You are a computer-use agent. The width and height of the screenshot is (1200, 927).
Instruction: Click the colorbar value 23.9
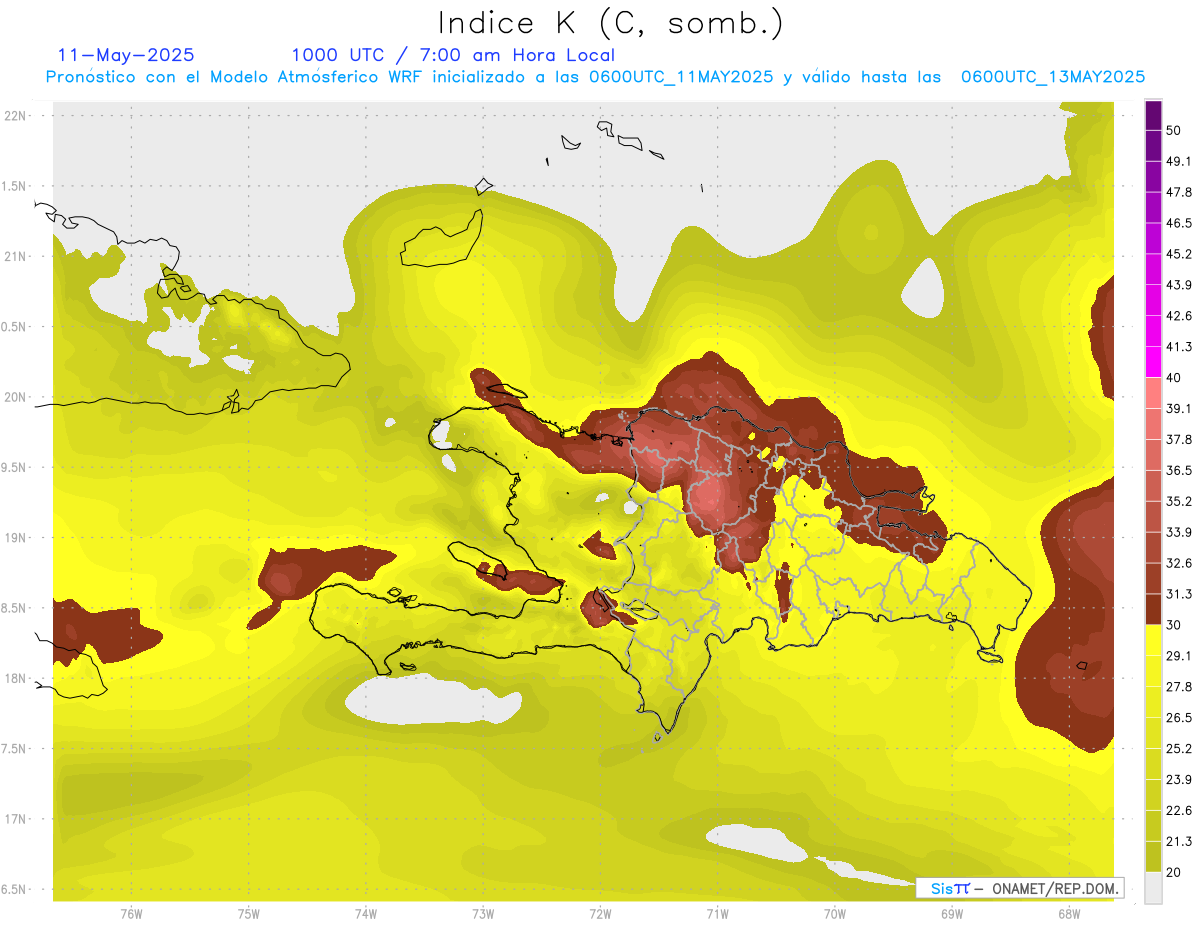point(1179,780)
